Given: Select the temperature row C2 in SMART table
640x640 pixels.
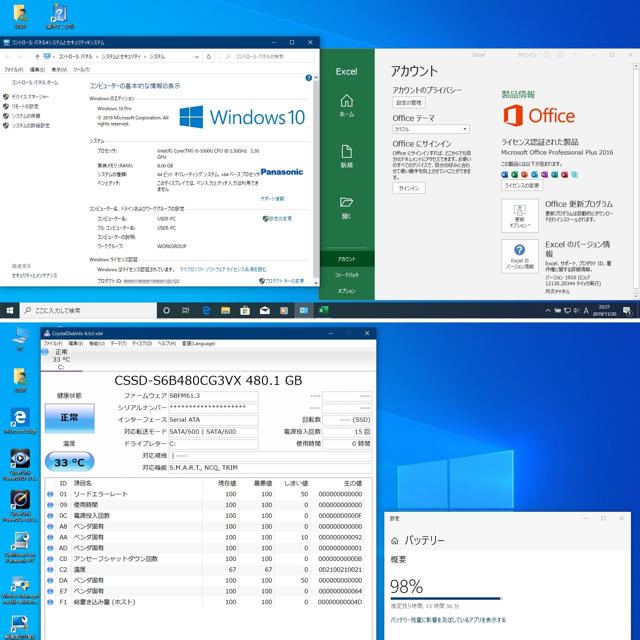Looking at the screenshot, I should coord(208,569).
